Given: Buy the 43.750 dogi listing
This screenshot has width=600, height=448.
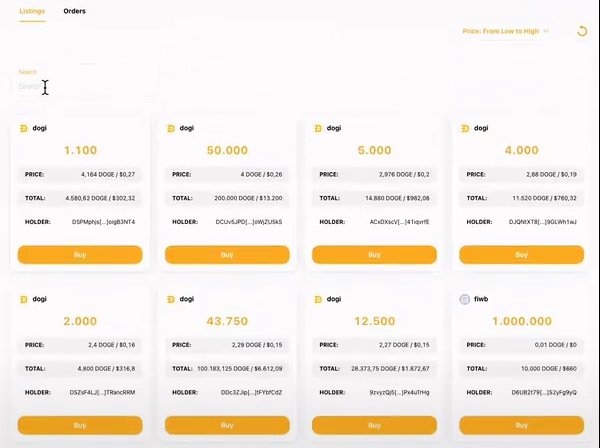Looking at the screenshot, I should 227,425.
